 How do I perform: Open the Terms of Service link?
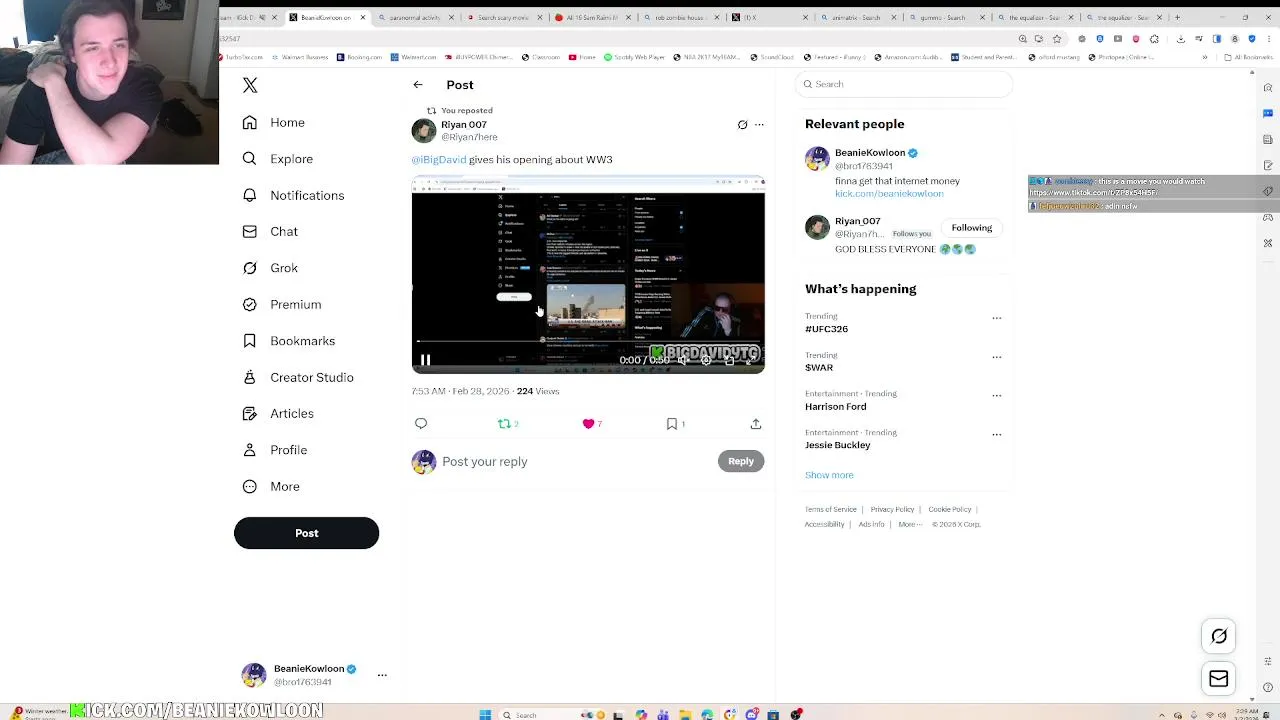[831, 510]
